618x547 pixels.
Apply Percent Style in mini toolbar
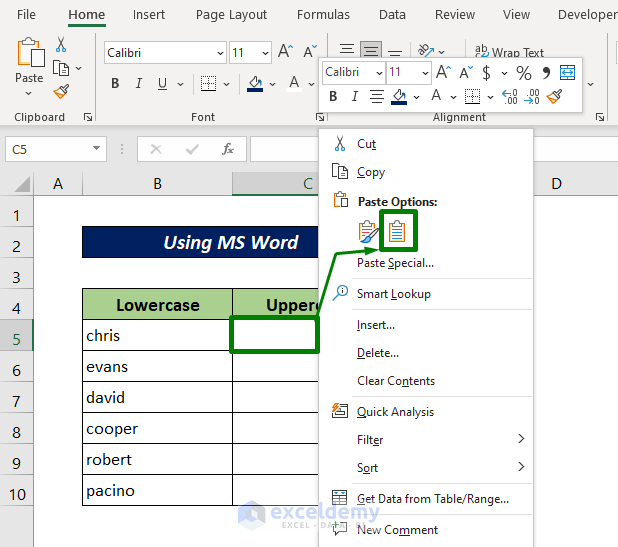[x=523, y=73]
